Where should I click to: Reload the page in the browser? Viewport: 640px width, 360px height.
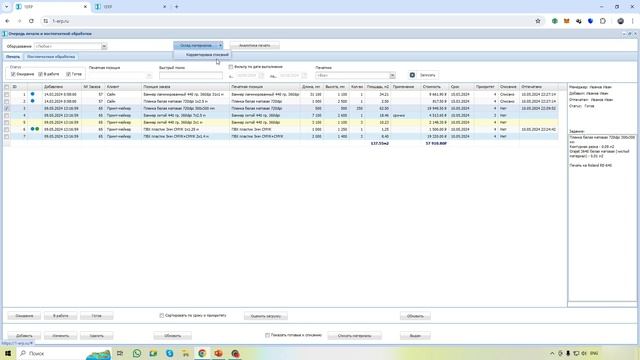pos(31,21)
